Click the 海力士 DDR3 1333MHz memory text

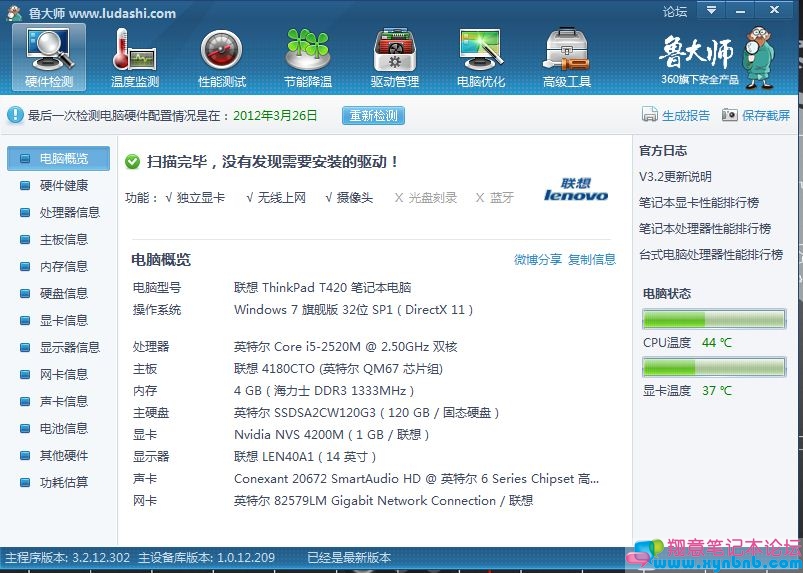click(324, 391)
